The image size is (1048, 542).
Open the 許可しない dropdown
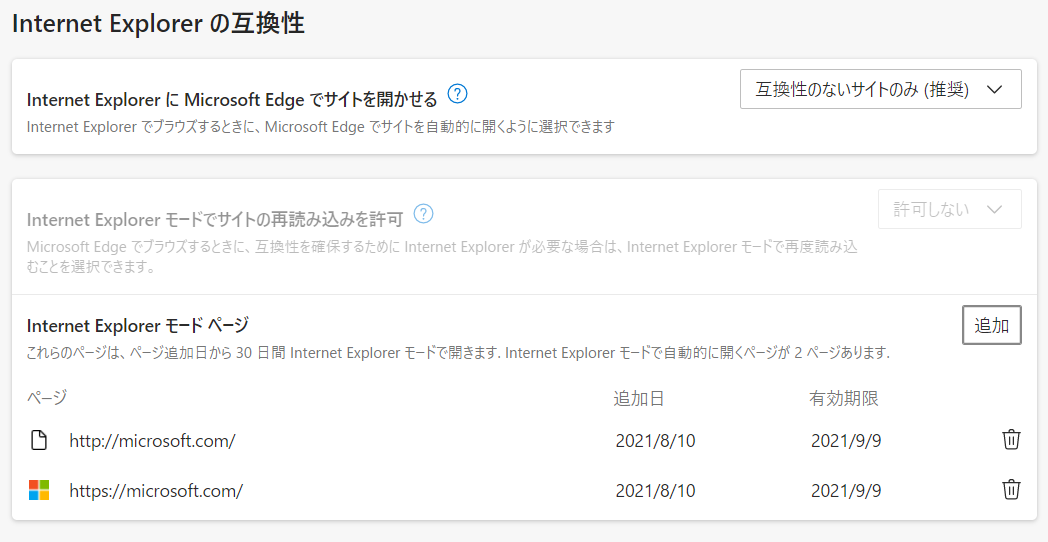949,209
